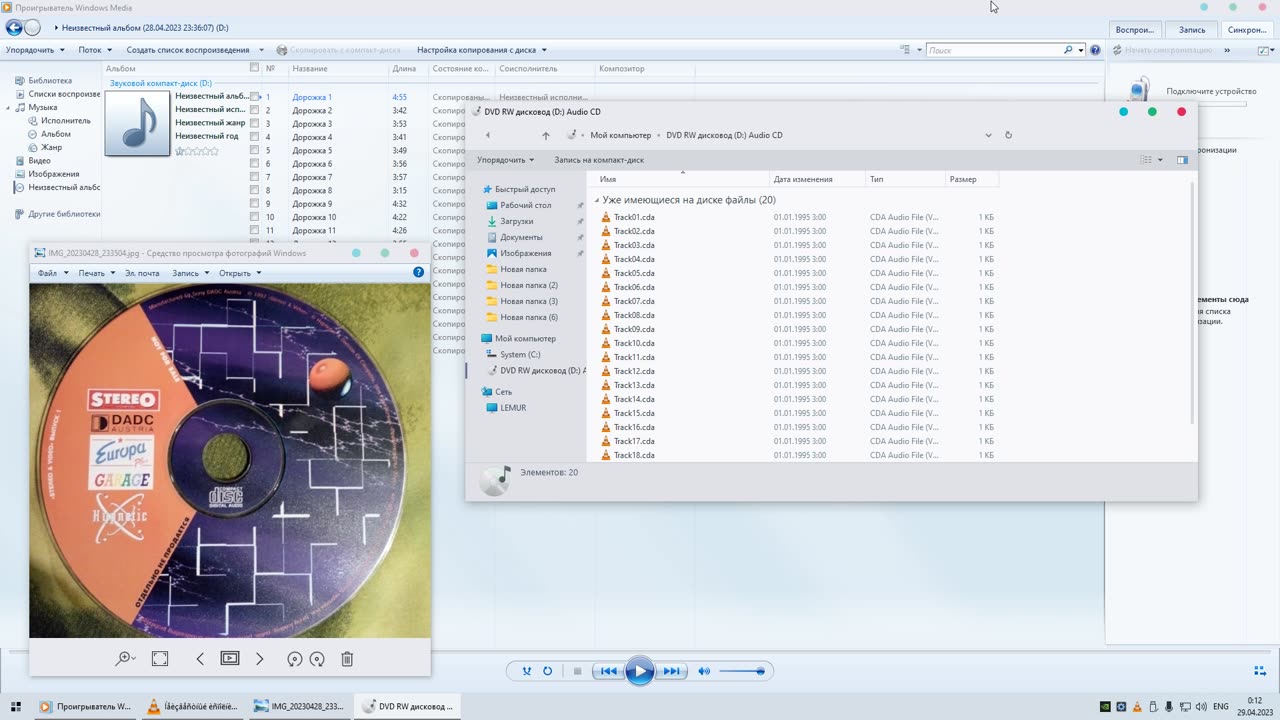Viewport: 1280px width, 720px height.
Task: Start the slideshow in Photo Viewer
Action: tap(230, 658)
